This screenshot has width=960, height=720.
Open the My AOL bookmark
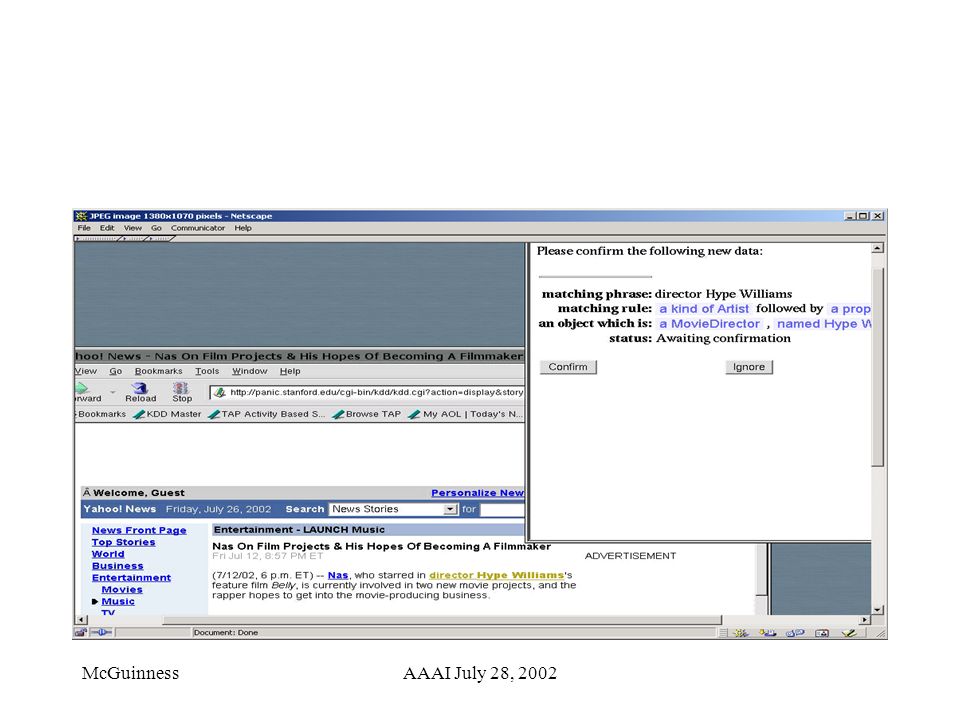tap(465, 414)
